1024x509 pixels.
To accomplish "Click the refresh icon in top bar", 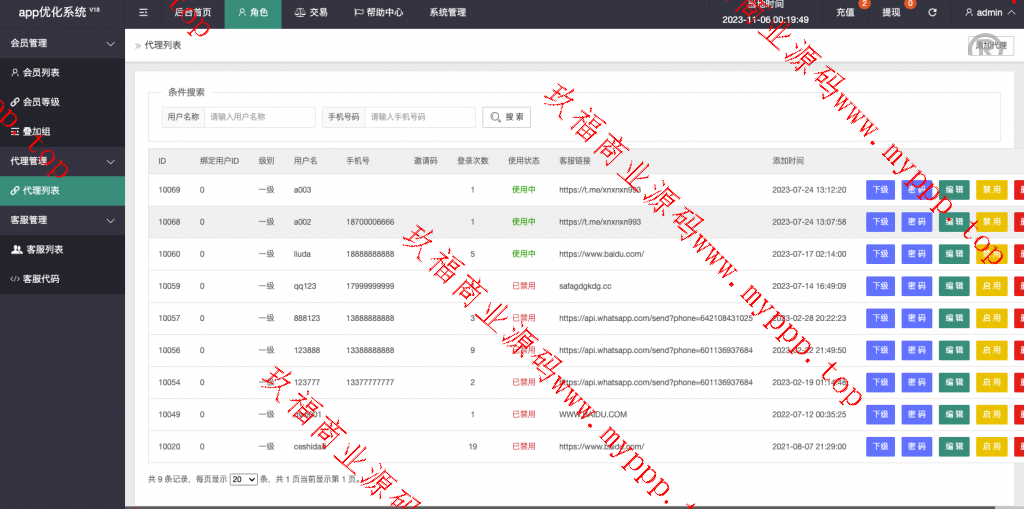I will click(x=933, y=13).
